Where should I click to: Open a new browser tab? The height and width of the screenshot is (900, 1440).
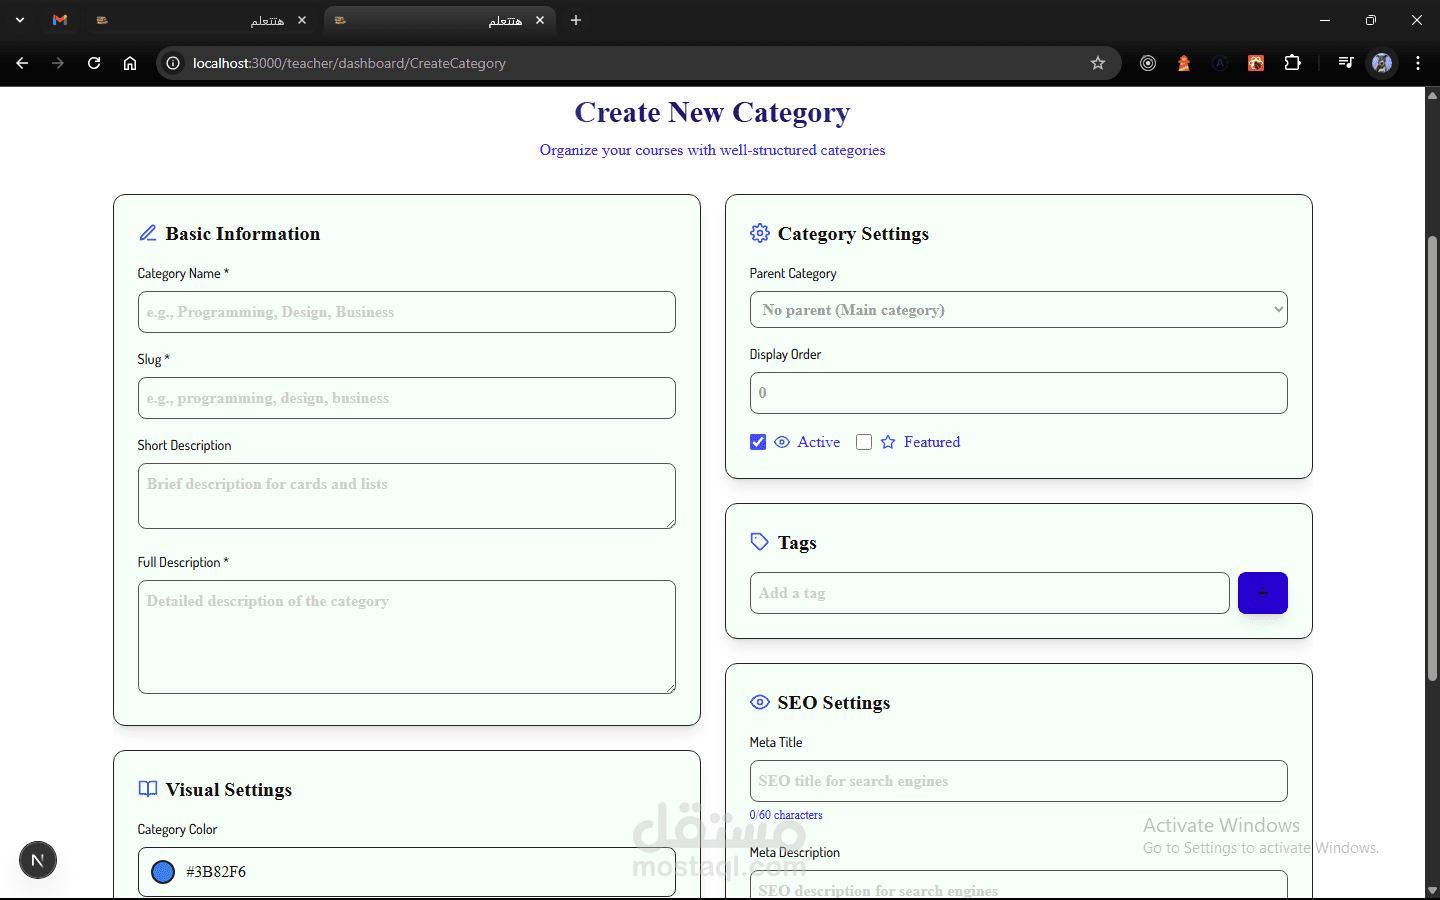tap(576, 20)
